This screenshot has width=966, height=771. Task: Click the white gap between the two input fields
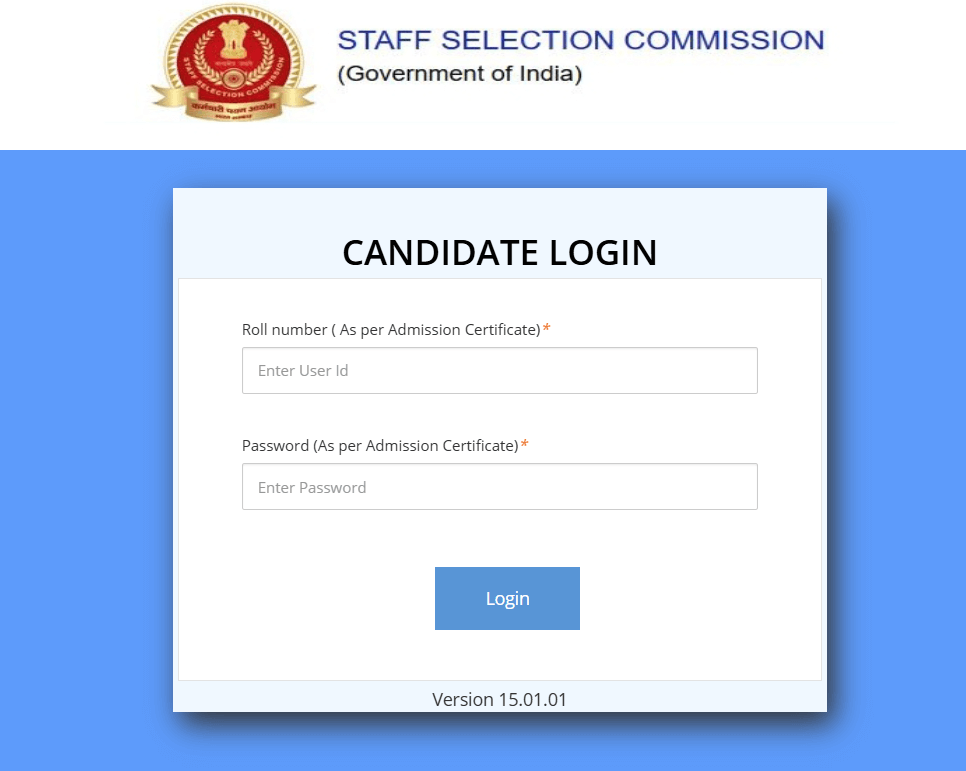(x=499, y=418)
